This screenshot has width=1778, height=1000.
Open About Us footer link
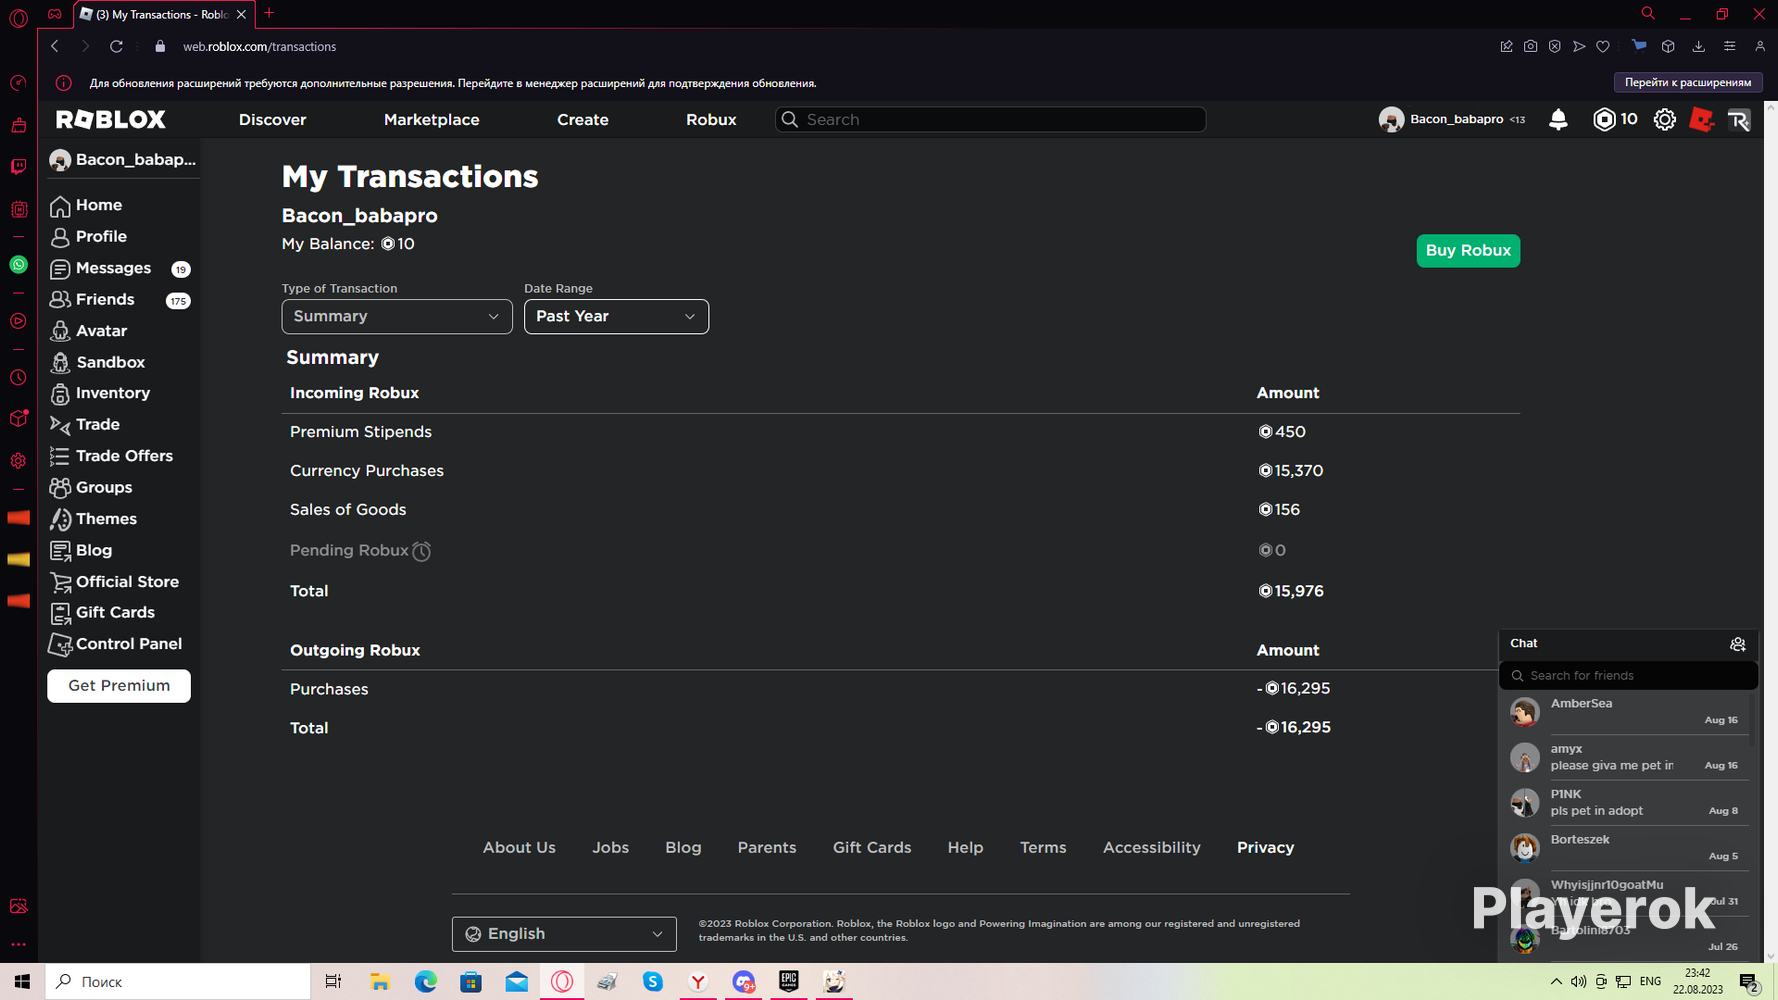point(519,848)
